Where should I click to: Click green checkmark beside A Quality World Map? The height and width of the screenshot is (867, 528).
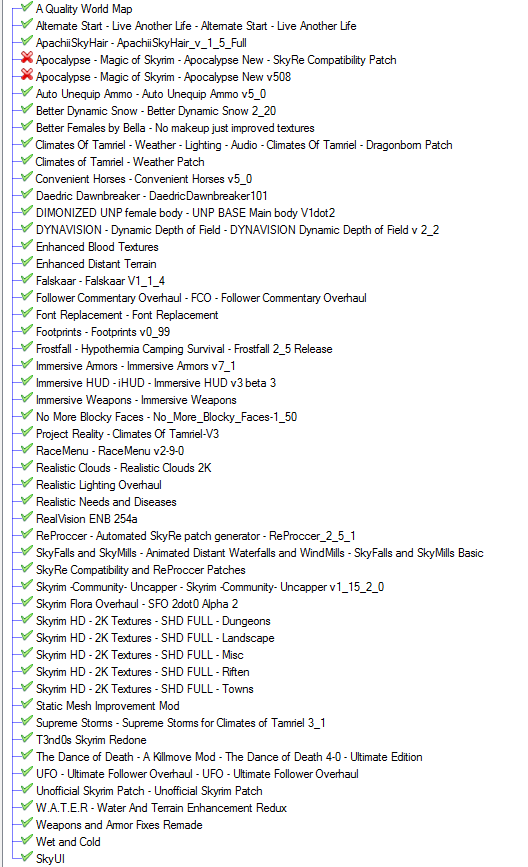click(x=27, y=7)
